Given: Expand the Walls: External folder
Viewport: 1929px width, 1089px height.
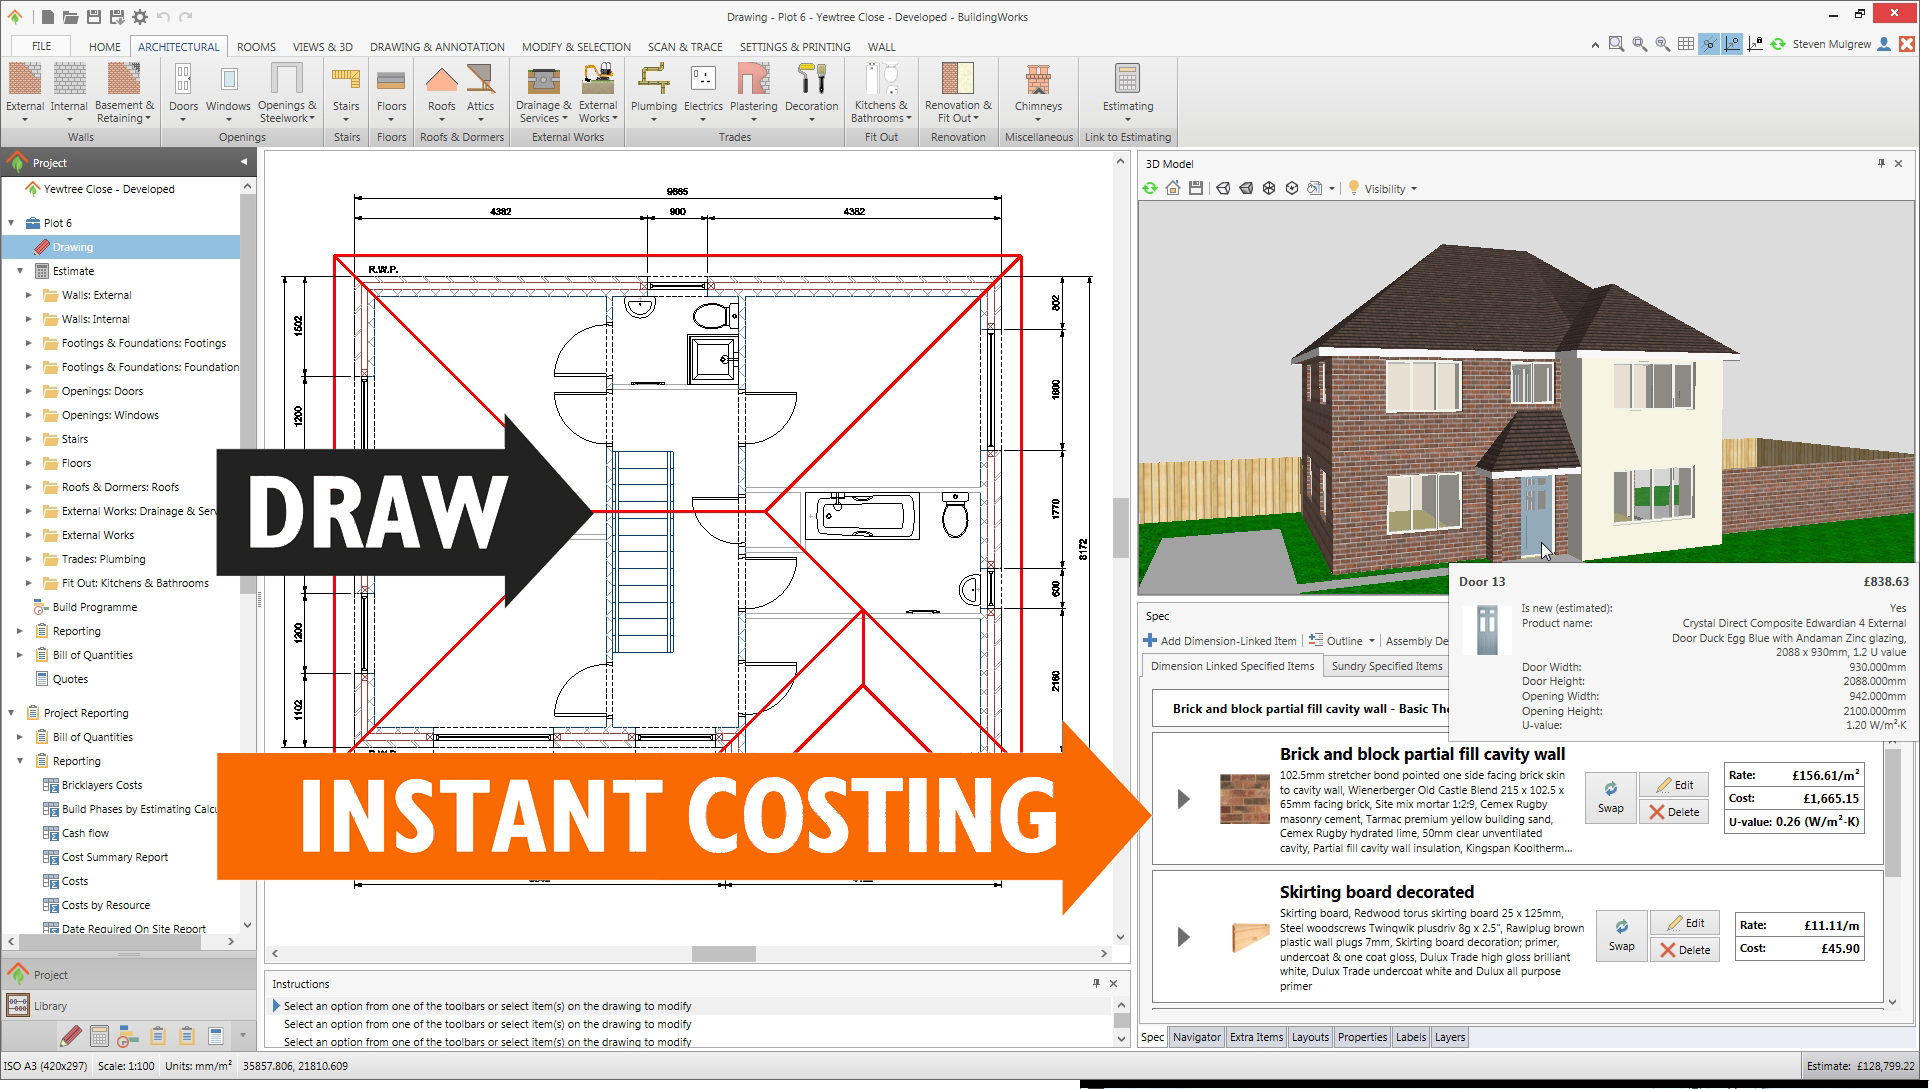Looking at the screenshot, I should coord(28,295).
